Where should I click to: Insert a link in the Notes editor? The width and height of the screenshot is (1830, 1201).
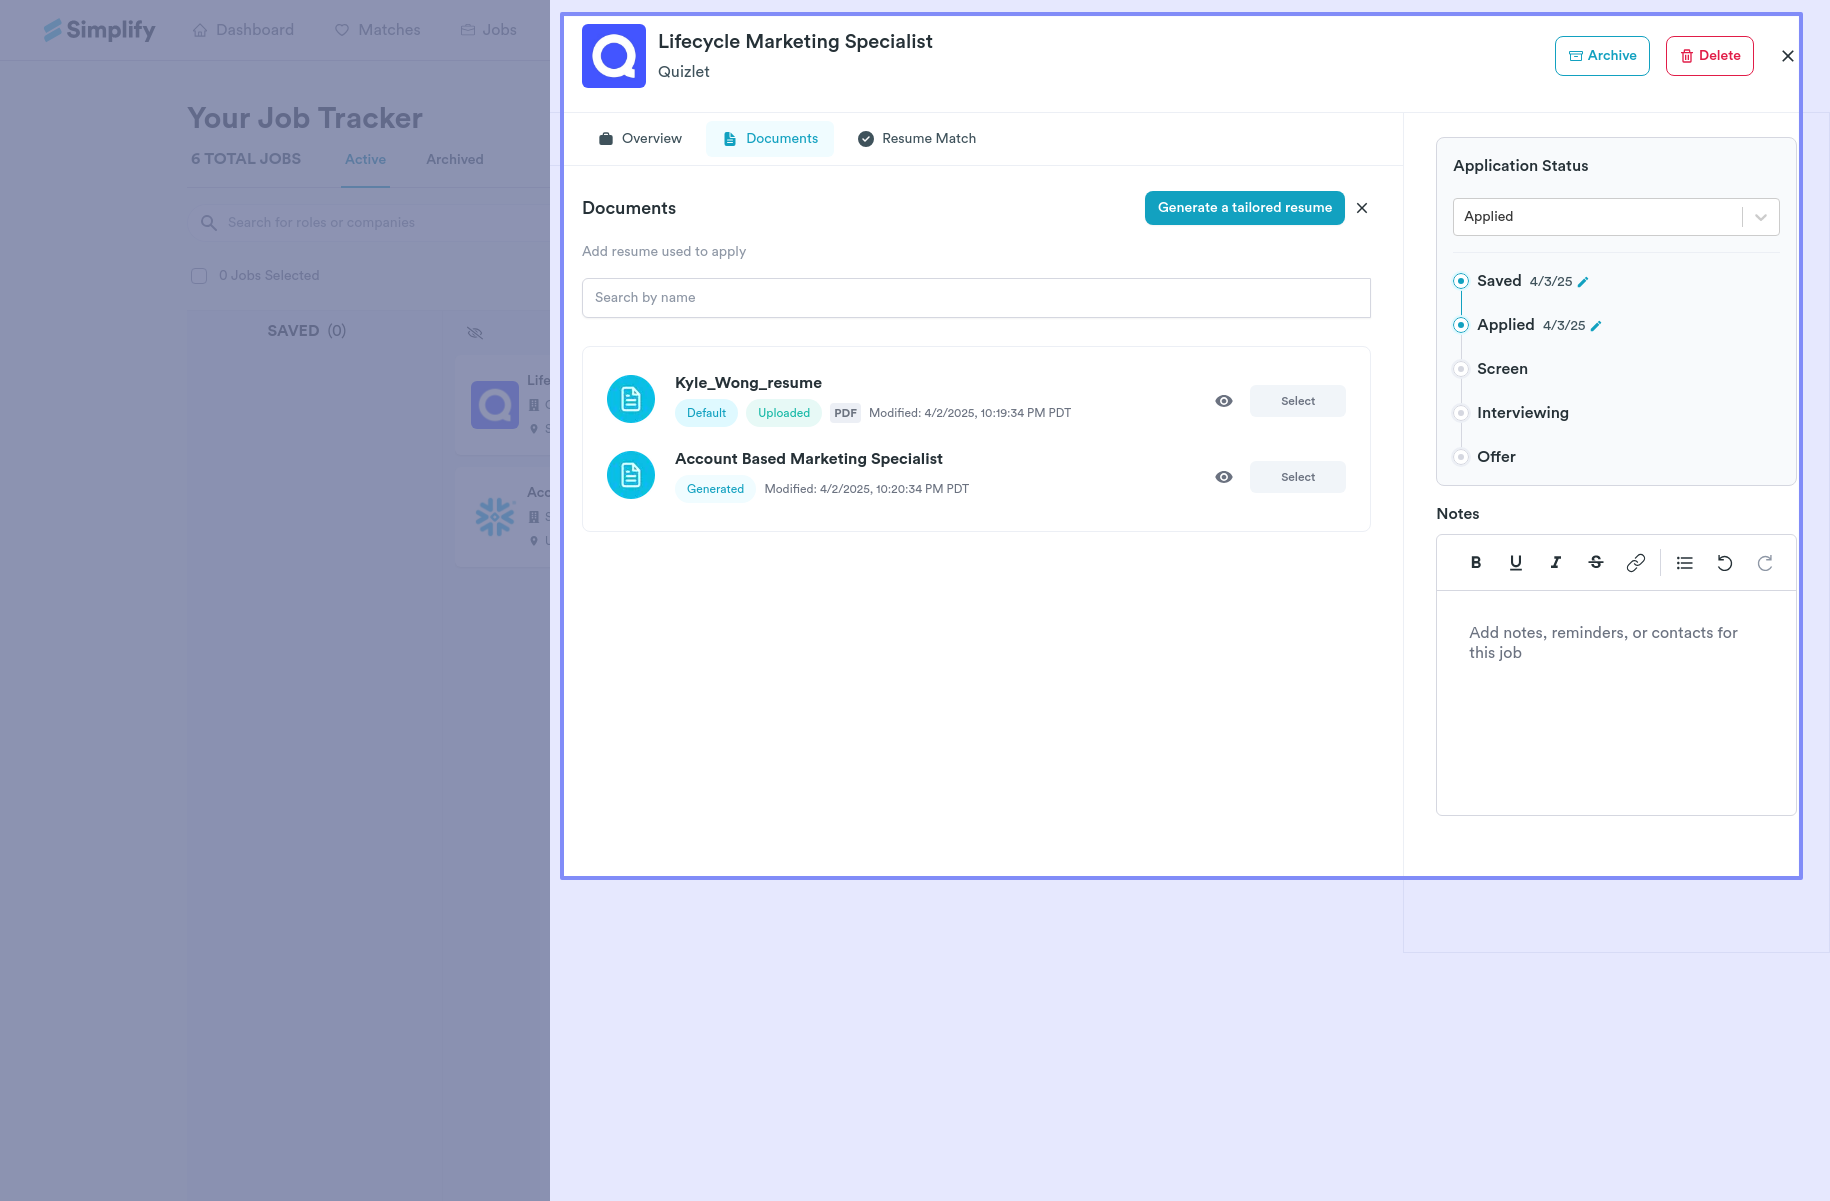(x=1635, y=563)
